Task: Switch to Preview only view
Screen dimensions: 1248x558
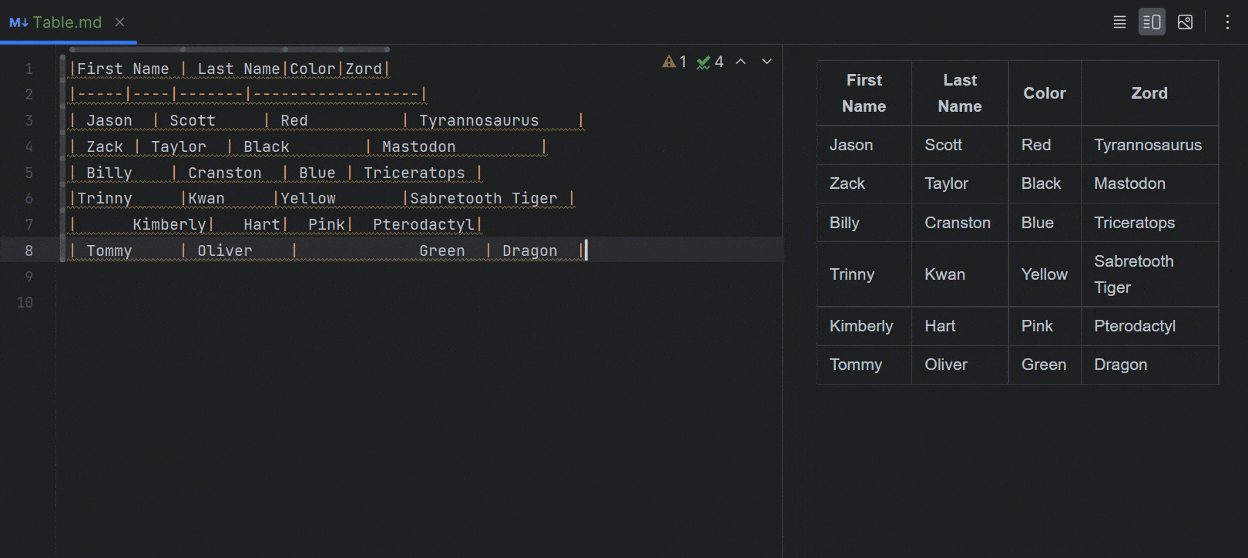Action: (x=1185, y=22)
